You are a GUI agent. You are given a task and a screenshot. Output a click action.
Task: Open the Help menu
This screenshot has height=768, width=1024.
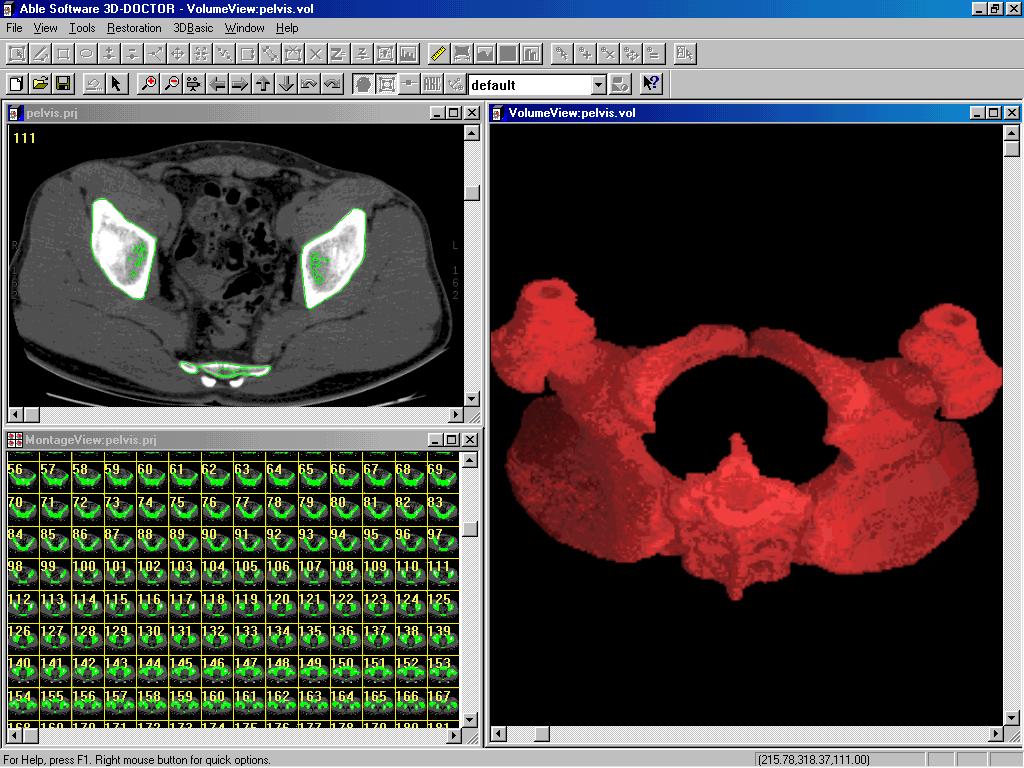(x=287, y=28)
